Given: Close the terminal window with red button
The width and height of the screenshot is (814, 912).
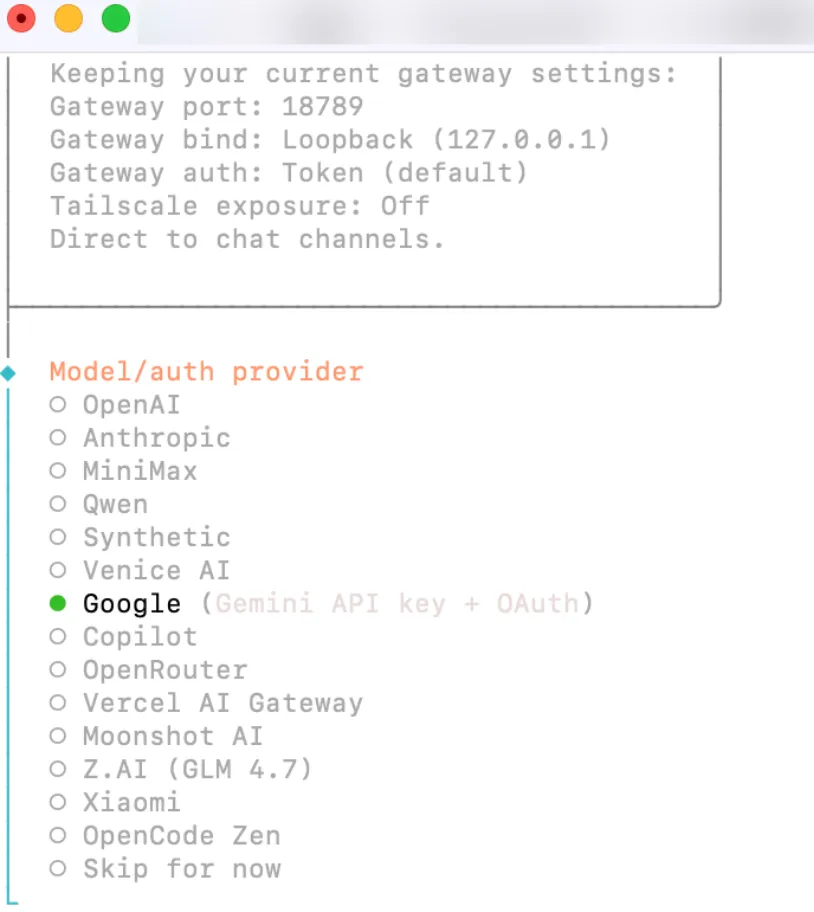Looking at the screenshot, I should click(22, 19).
